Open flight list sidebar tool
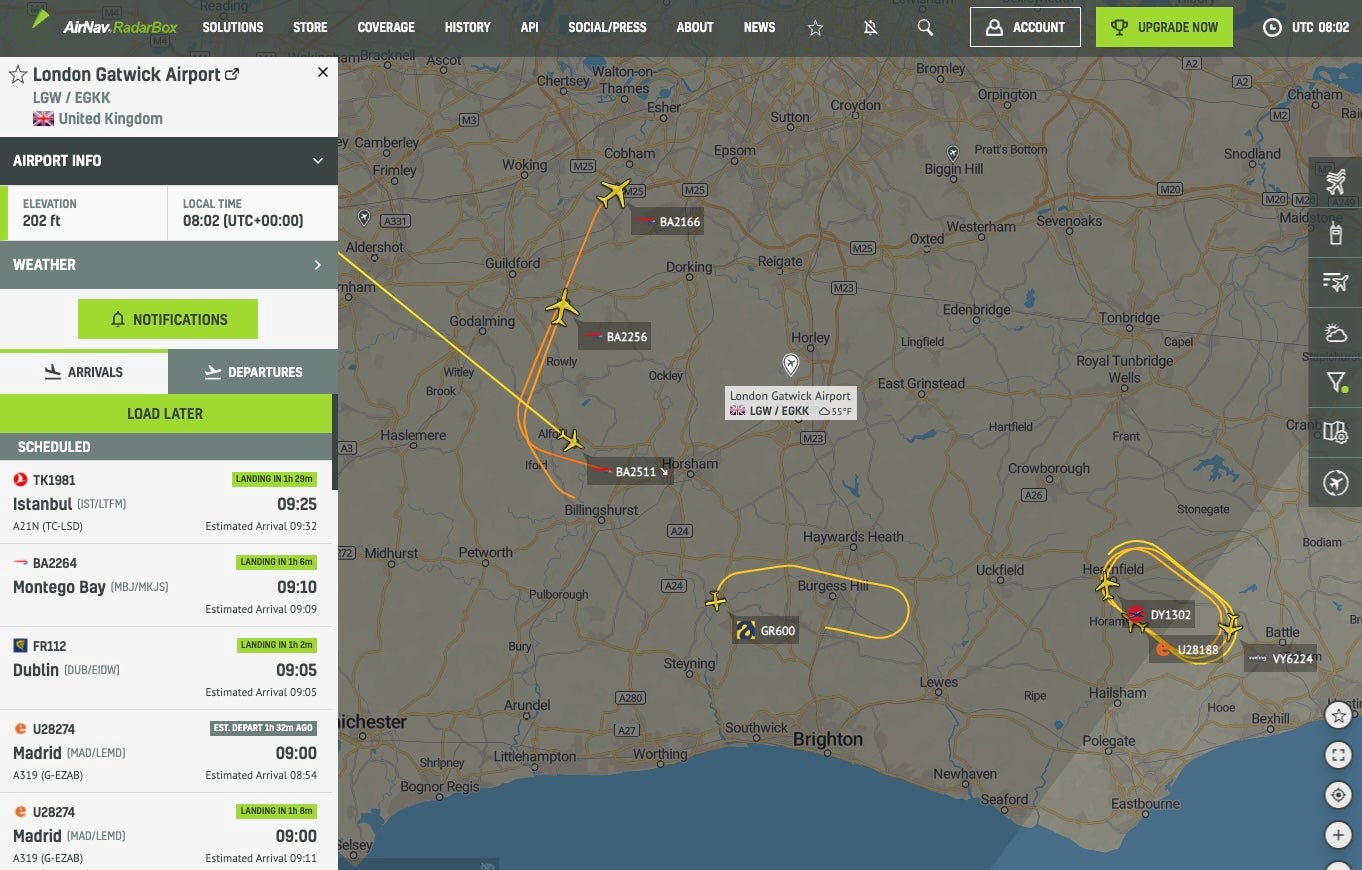This screenshot has width=1362, height=870. coord(1335,283)
